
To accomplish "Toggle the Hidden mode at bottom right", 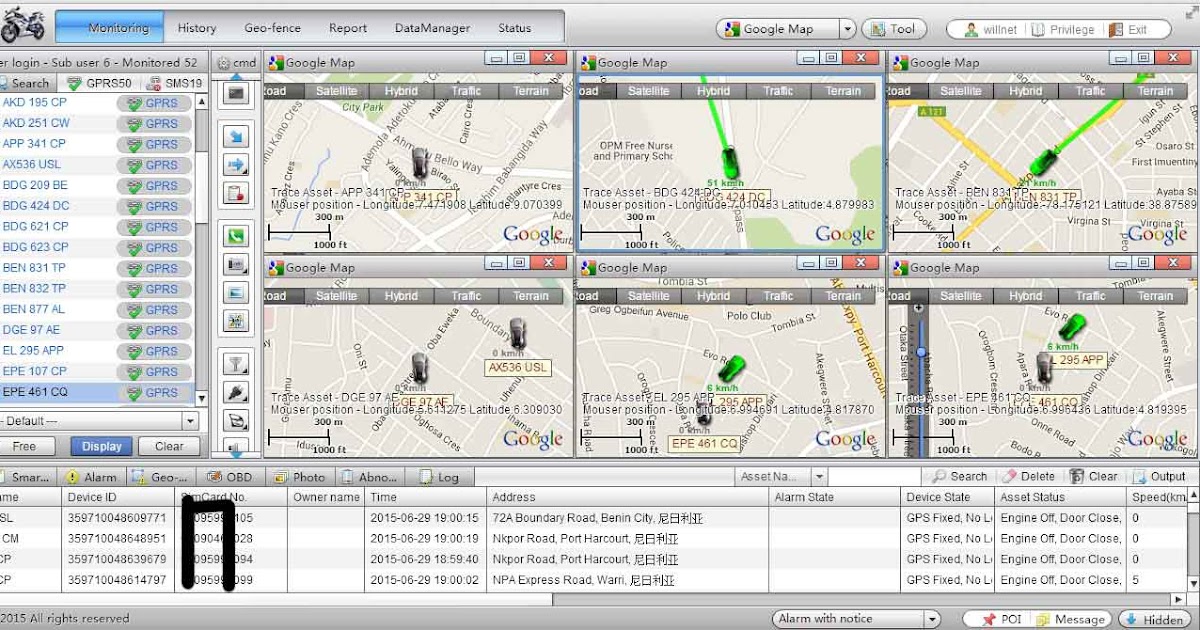I will click(x=1155, y=618).
